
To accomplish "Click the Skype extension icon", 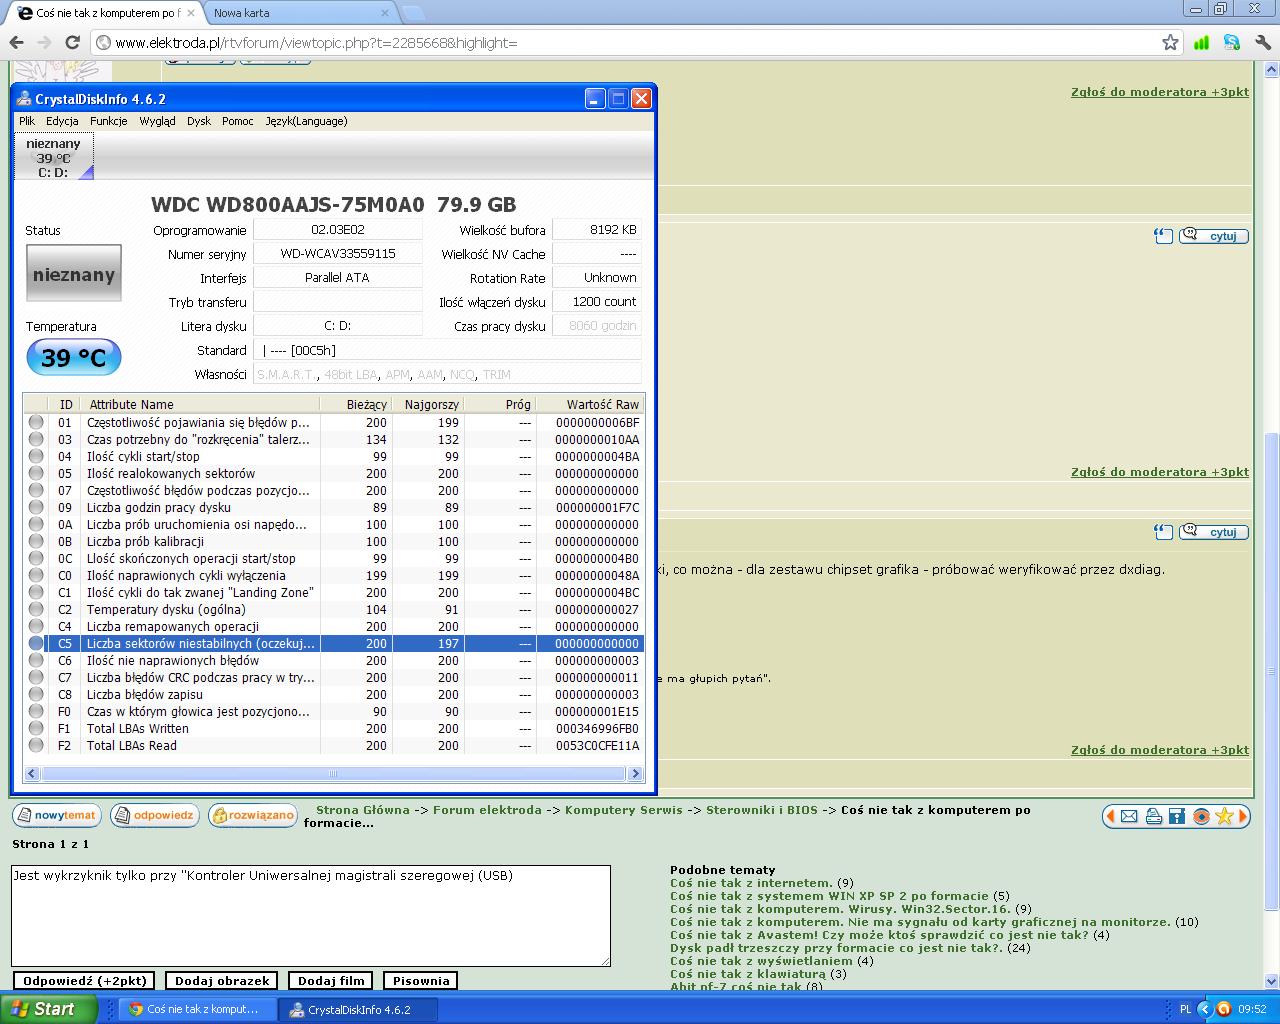I will tap(1232, 43).
